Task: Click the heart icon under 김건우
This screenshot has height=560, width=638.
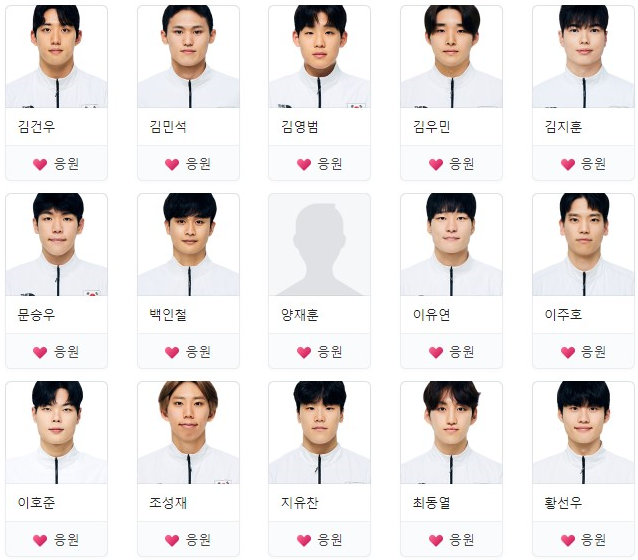Action: click(40, 164)
